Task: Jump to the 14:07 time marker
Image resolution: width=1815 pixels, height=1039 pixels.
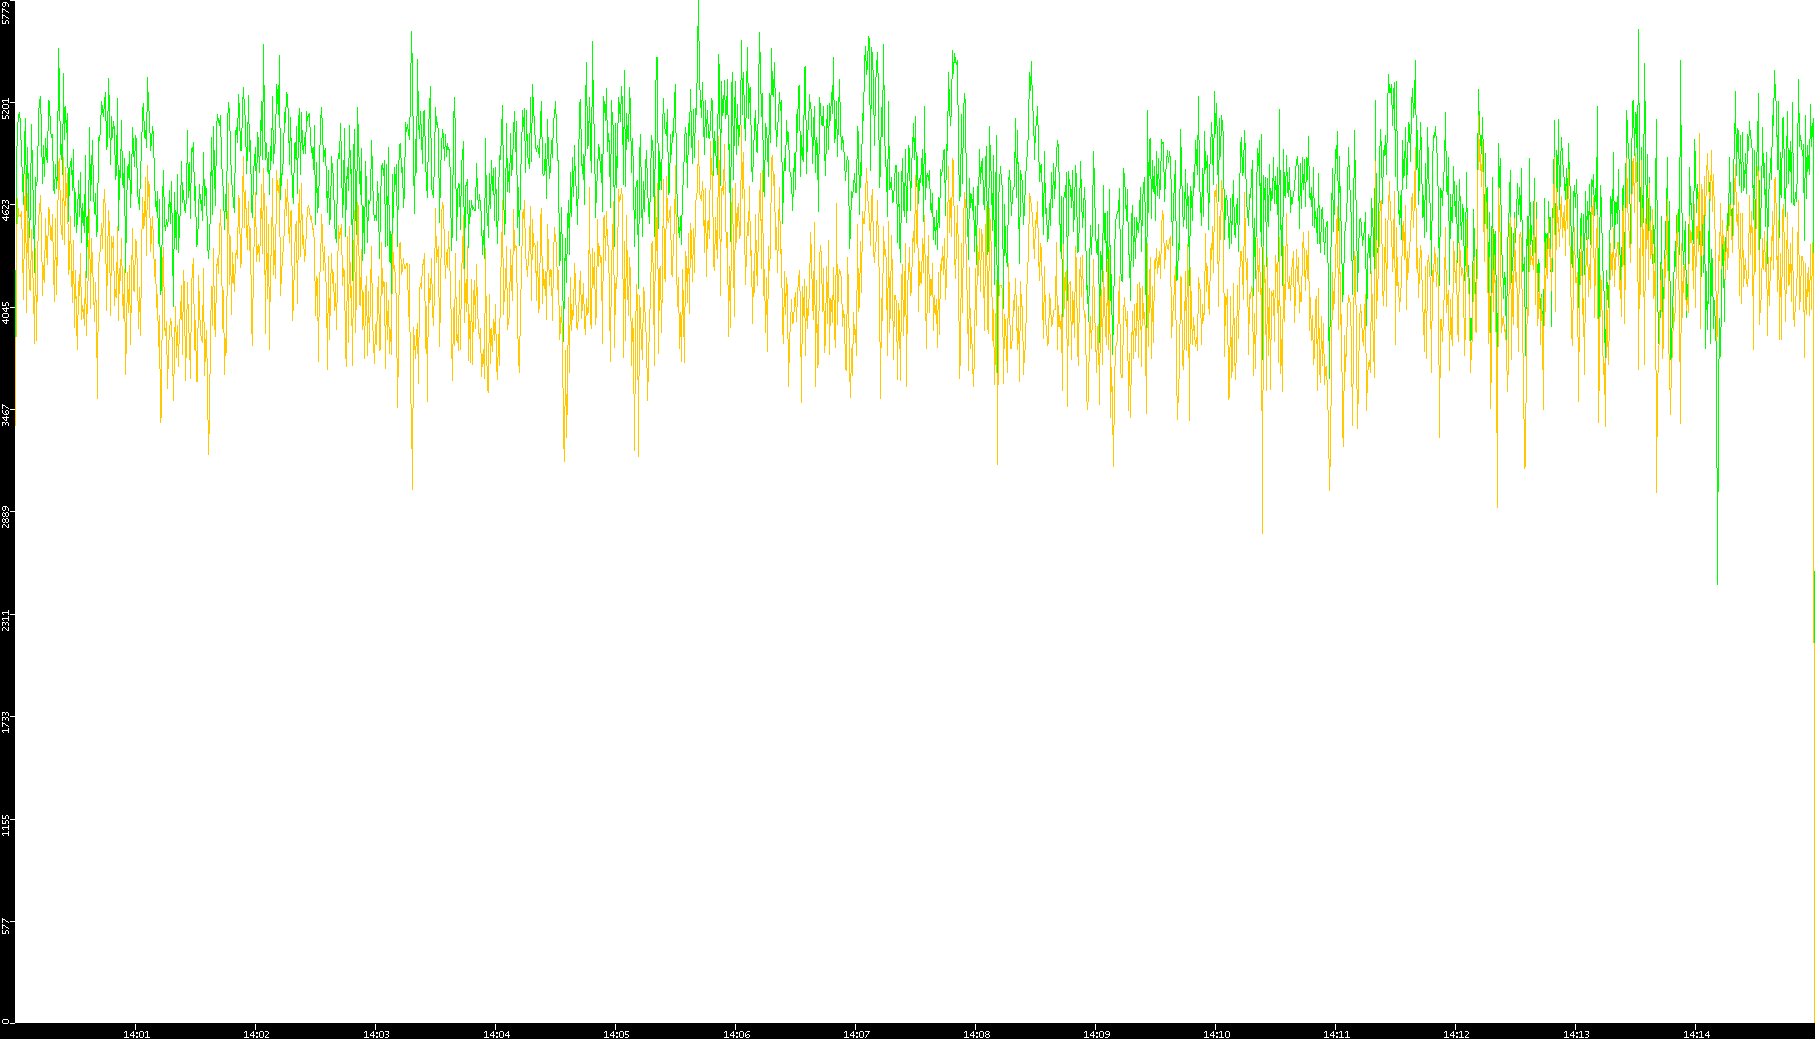Action: (x=856, y=1033)
